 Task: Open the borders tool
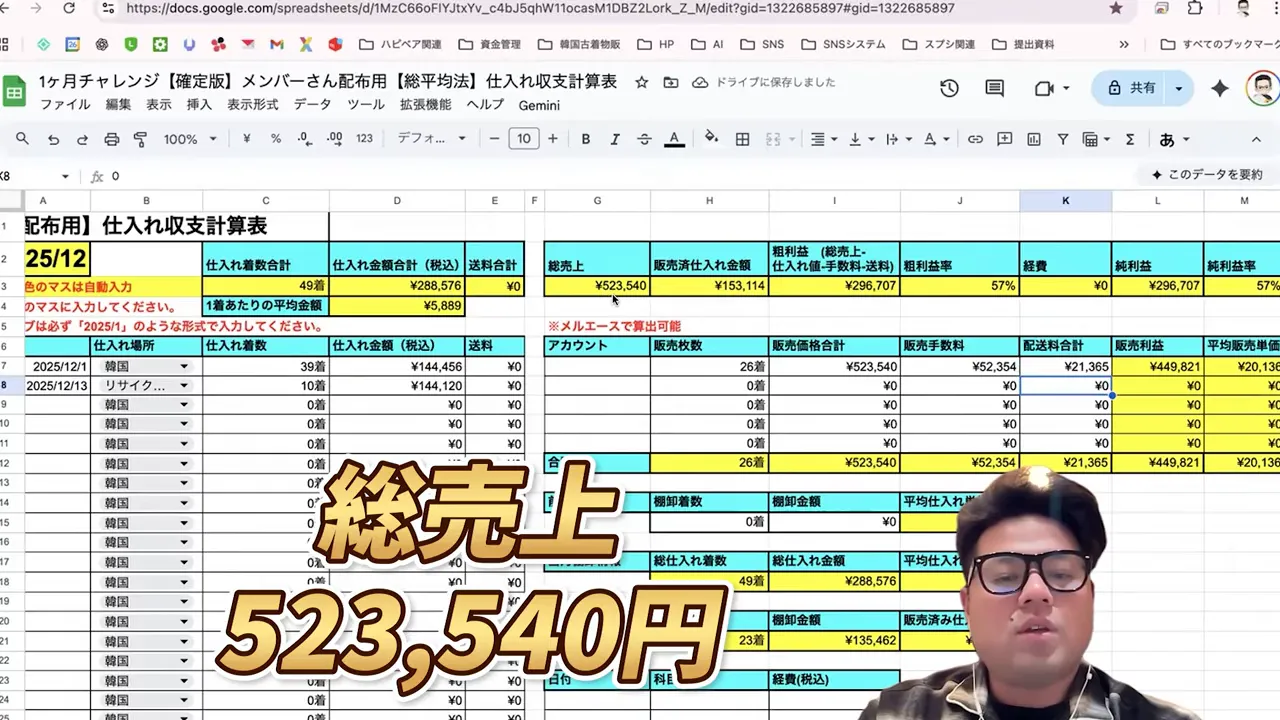743,139
